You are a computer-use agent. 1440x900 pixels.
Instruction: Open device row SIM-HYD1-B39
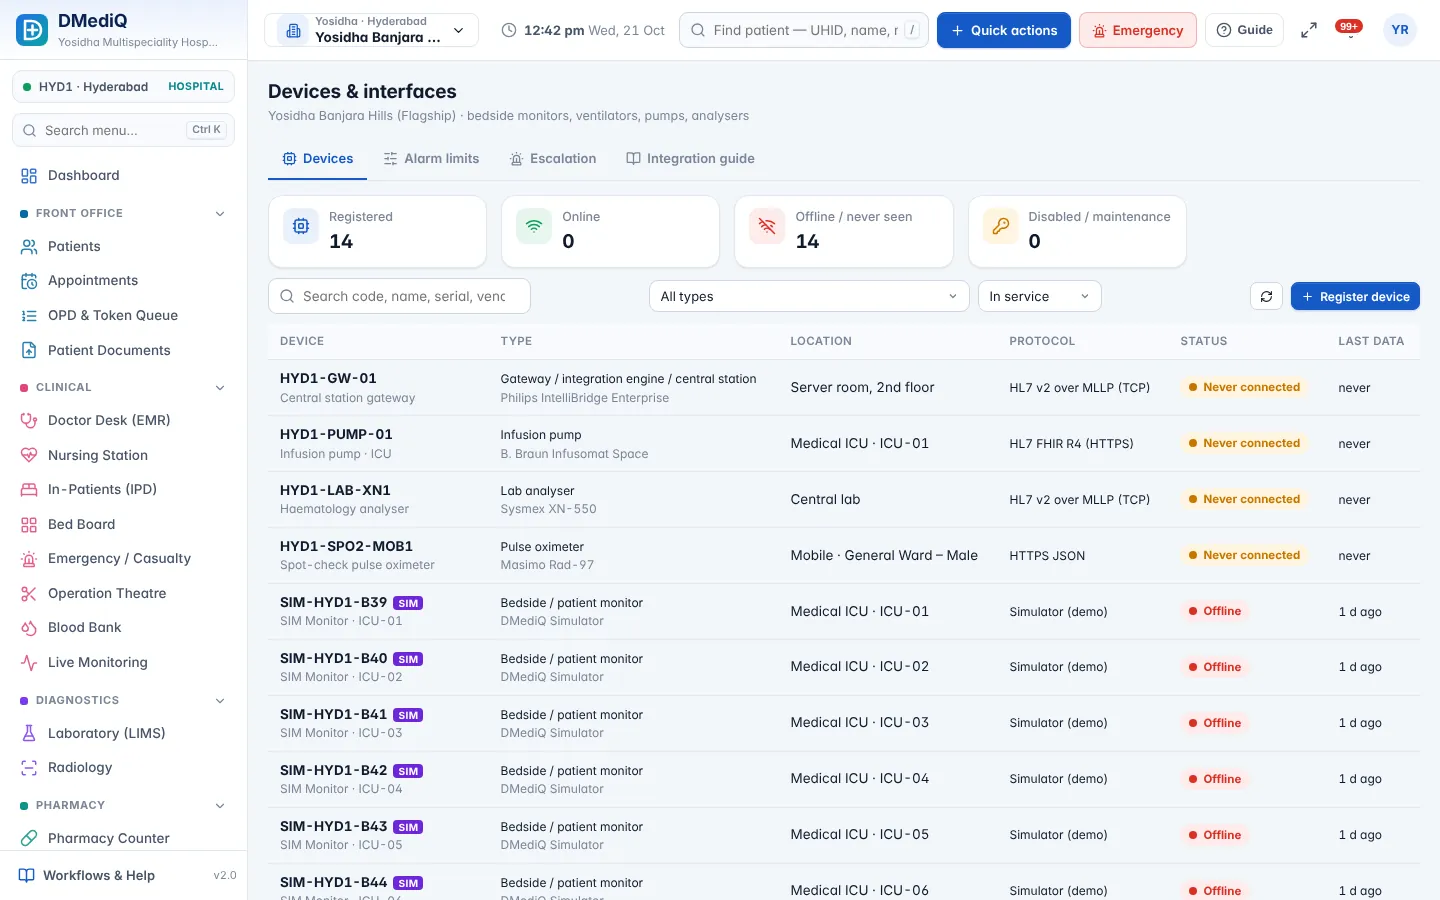pyautogui.click(x=844, y=611)
